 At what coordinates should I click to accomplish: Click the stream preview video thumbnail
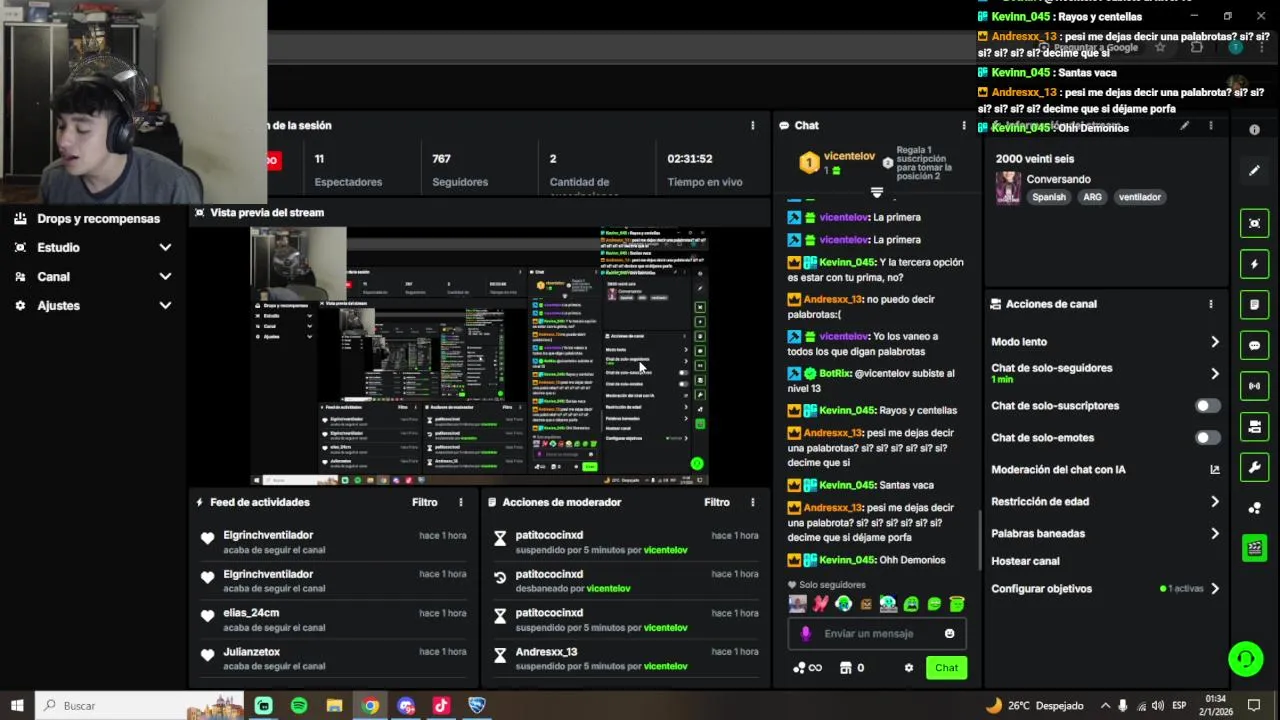pos(479,356)
